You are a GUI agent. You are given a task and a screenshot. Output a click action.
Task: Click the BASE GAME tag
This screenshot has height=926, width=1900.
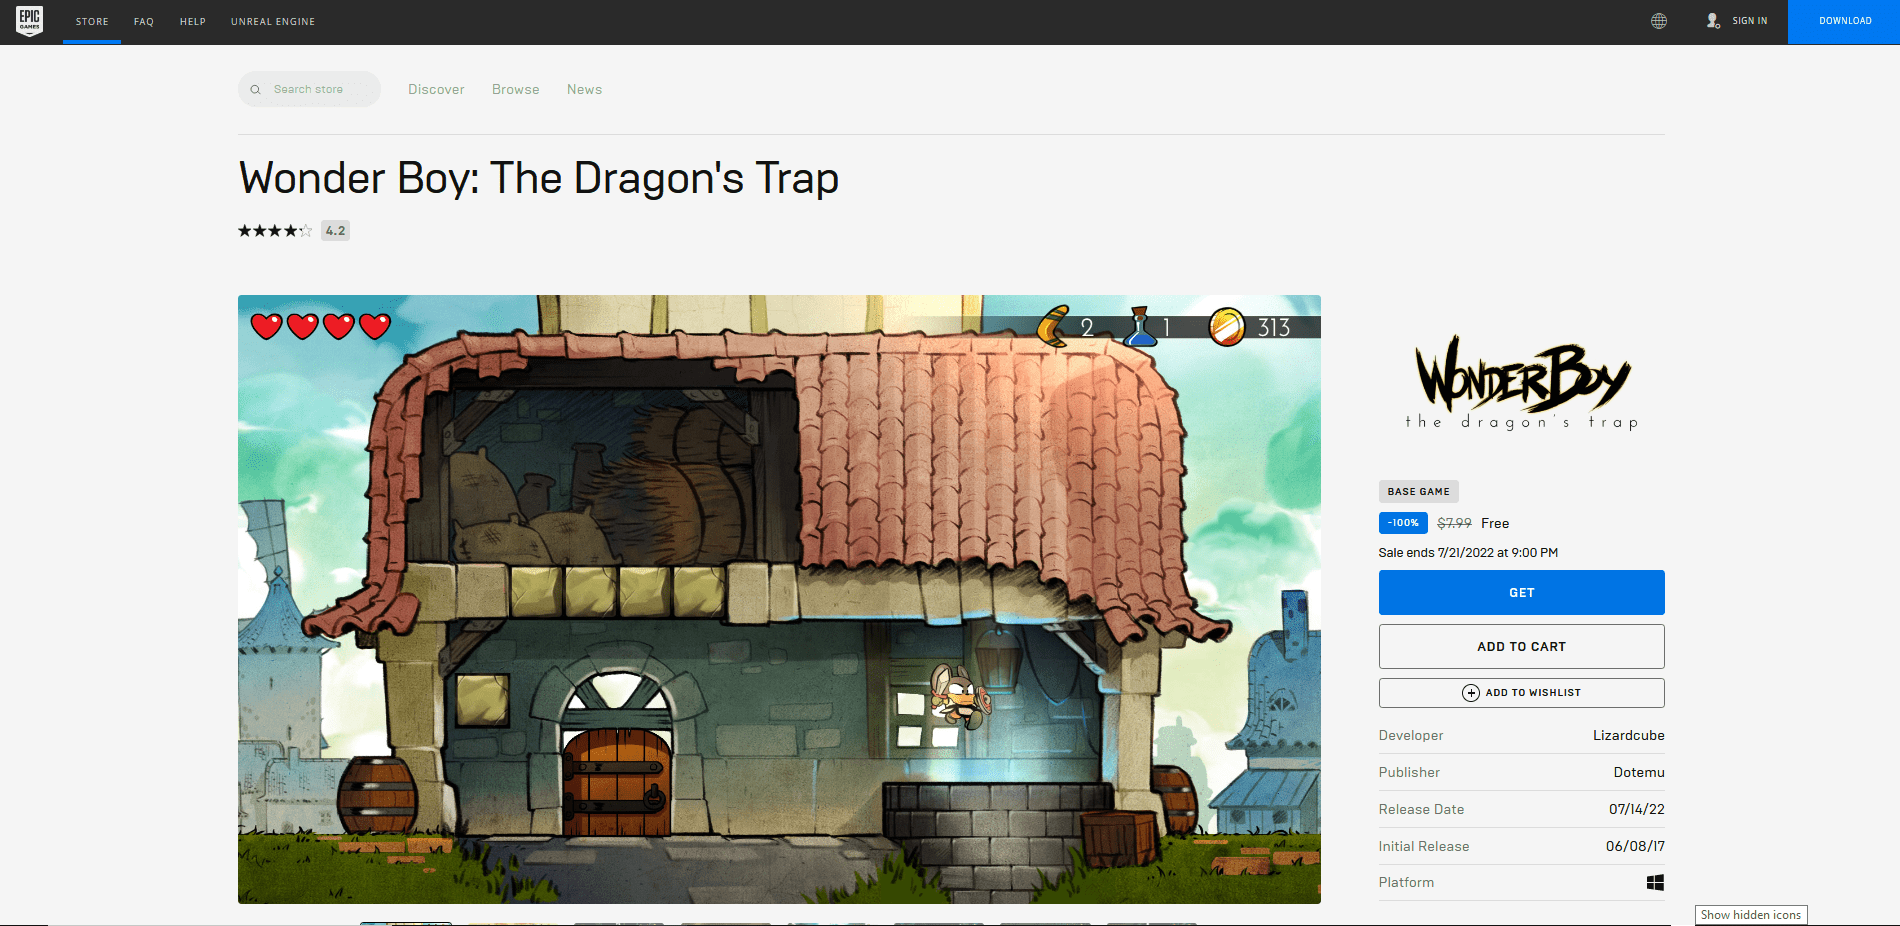(x=1419, y=492)
